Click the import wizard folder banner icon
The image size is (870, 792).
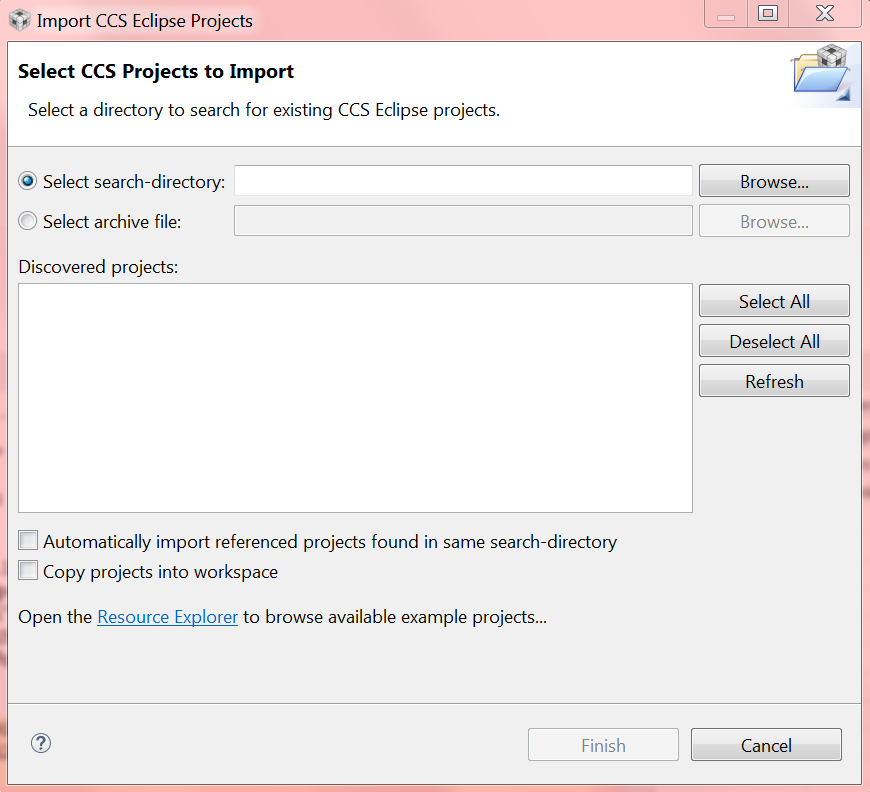pos(821,74)
